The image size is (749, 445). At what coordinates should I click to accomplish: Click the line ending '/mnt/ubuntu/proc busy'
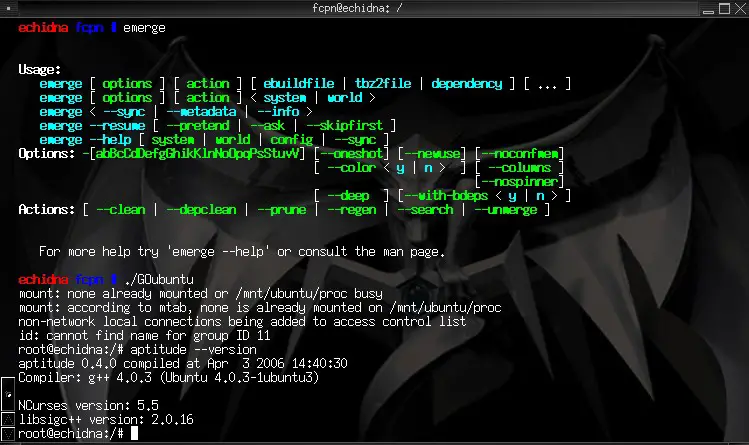[x=201, y=294]
